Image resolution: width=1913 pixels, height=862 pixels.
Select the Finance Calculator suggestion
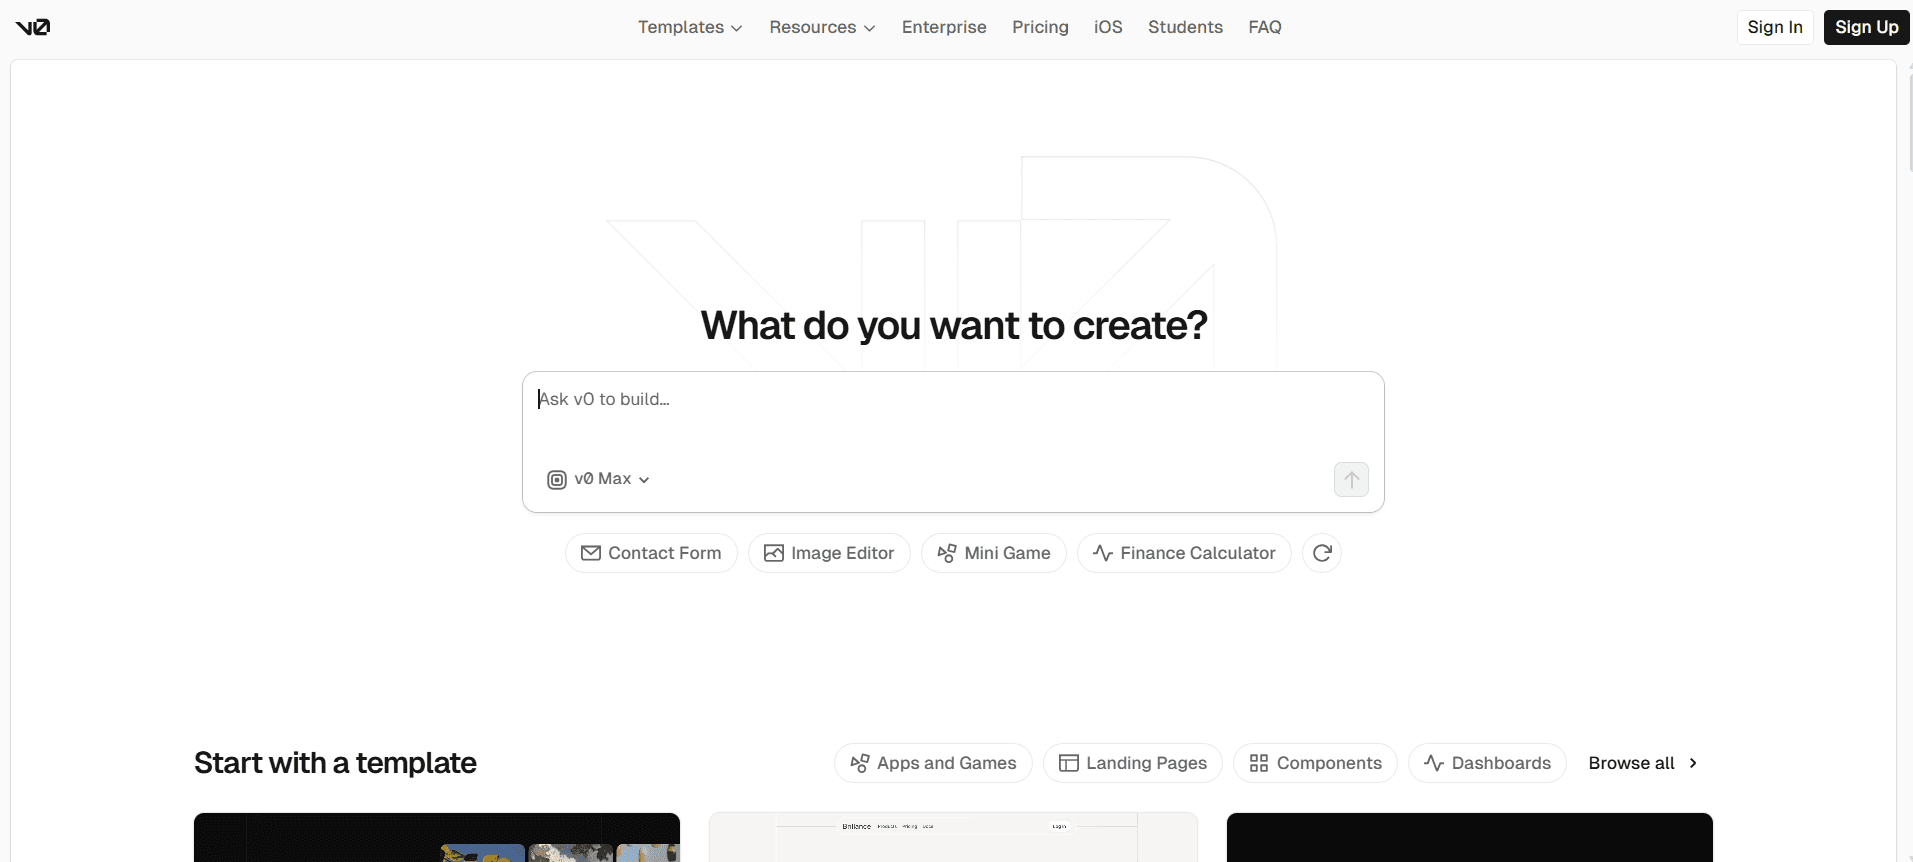1184,553
